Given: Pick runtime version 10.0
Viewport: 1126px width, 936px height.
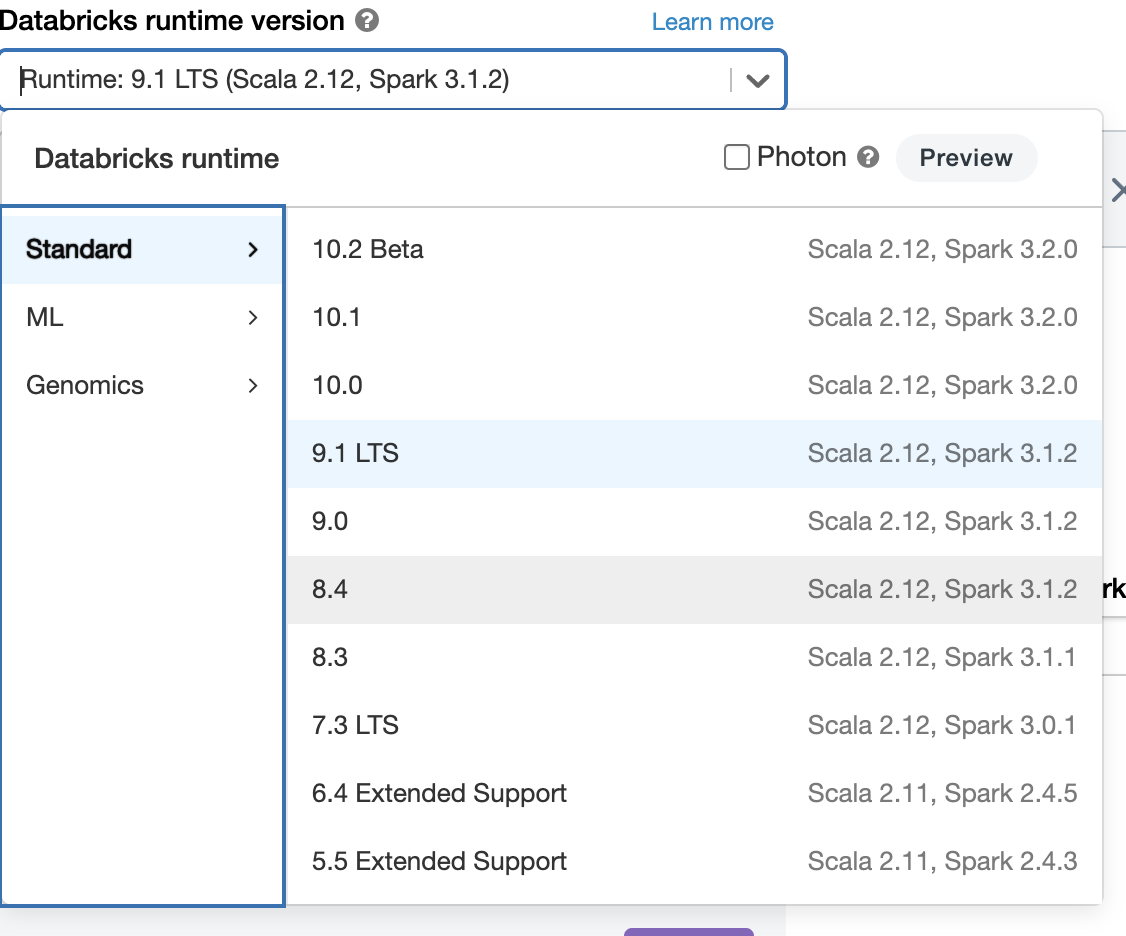Looking at the screenshot, I should coord(694,385).
